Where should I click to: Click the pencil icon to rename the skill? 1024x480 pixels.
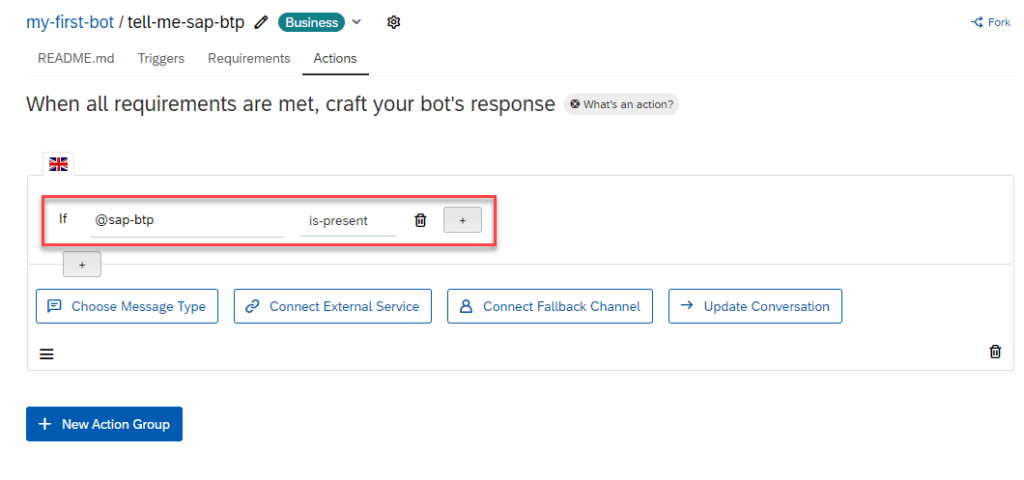pyautogui.click(x=262, y=22)
